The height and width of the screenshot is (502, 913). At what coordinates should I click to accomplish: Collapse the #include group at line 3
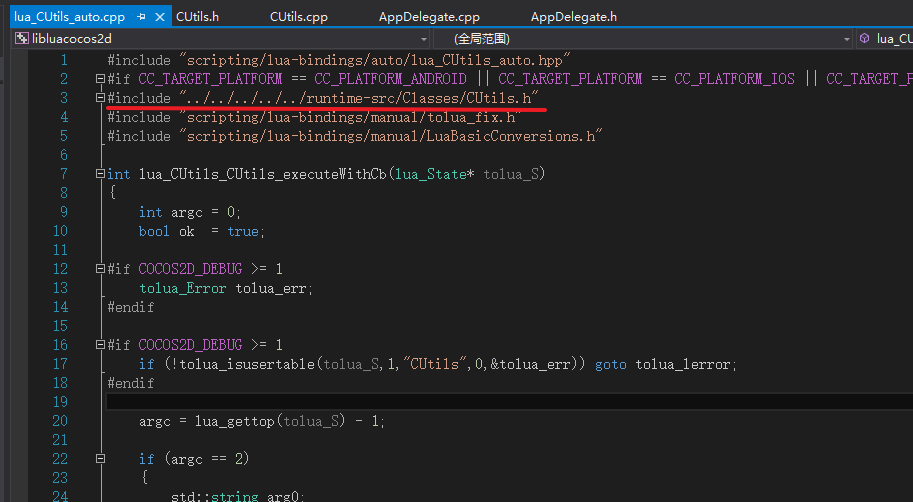99,98
